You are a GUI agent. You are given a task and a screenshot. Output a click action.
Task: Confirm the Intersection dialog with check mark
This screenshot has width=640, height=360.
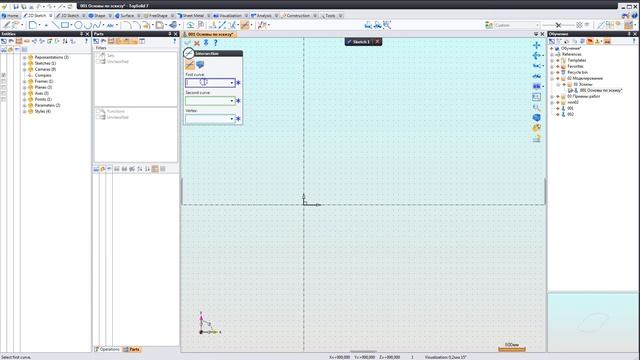coord(187,42)
